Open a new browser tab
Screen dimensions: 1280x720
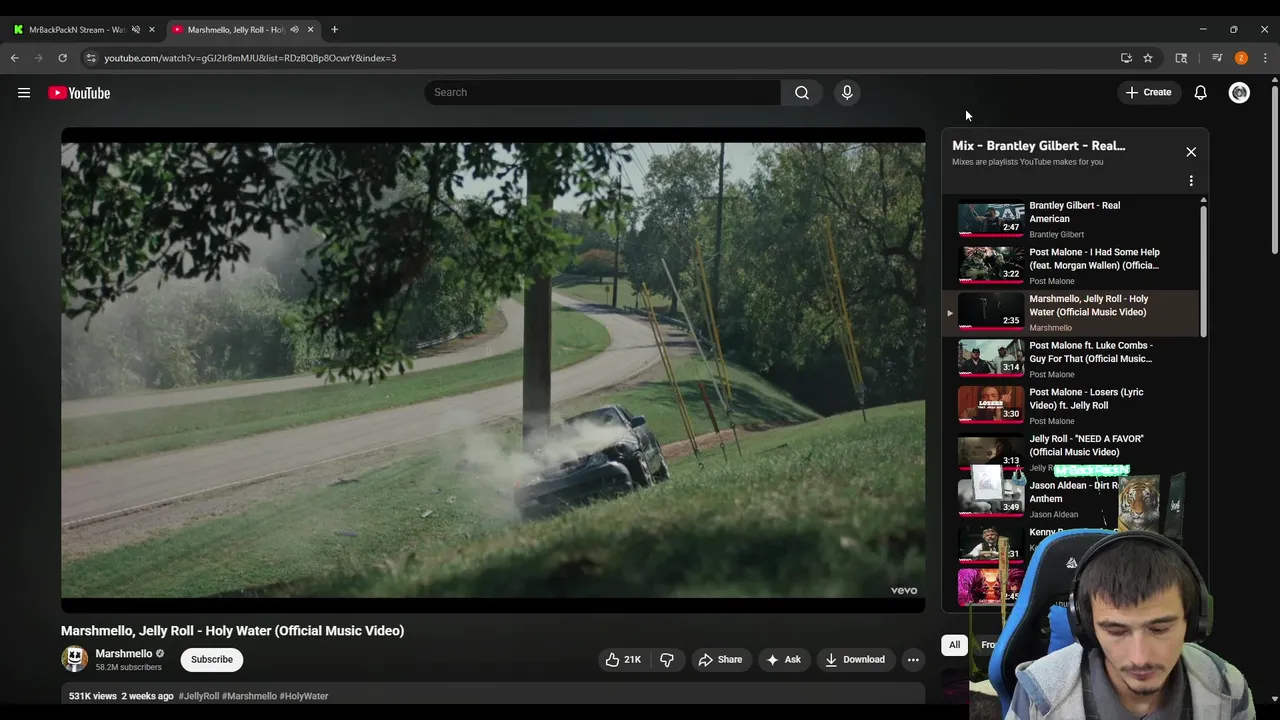tap(334, 29)
